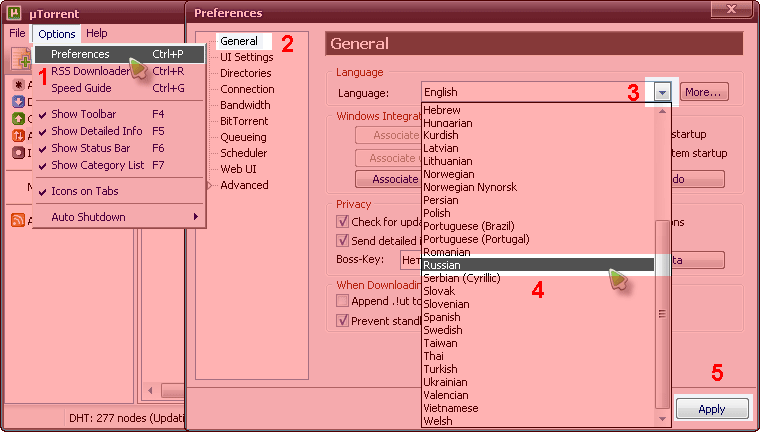Choose Norwegian Nynorsk from the list
Viewport: 760px width, 432px height.
[538, 187]
